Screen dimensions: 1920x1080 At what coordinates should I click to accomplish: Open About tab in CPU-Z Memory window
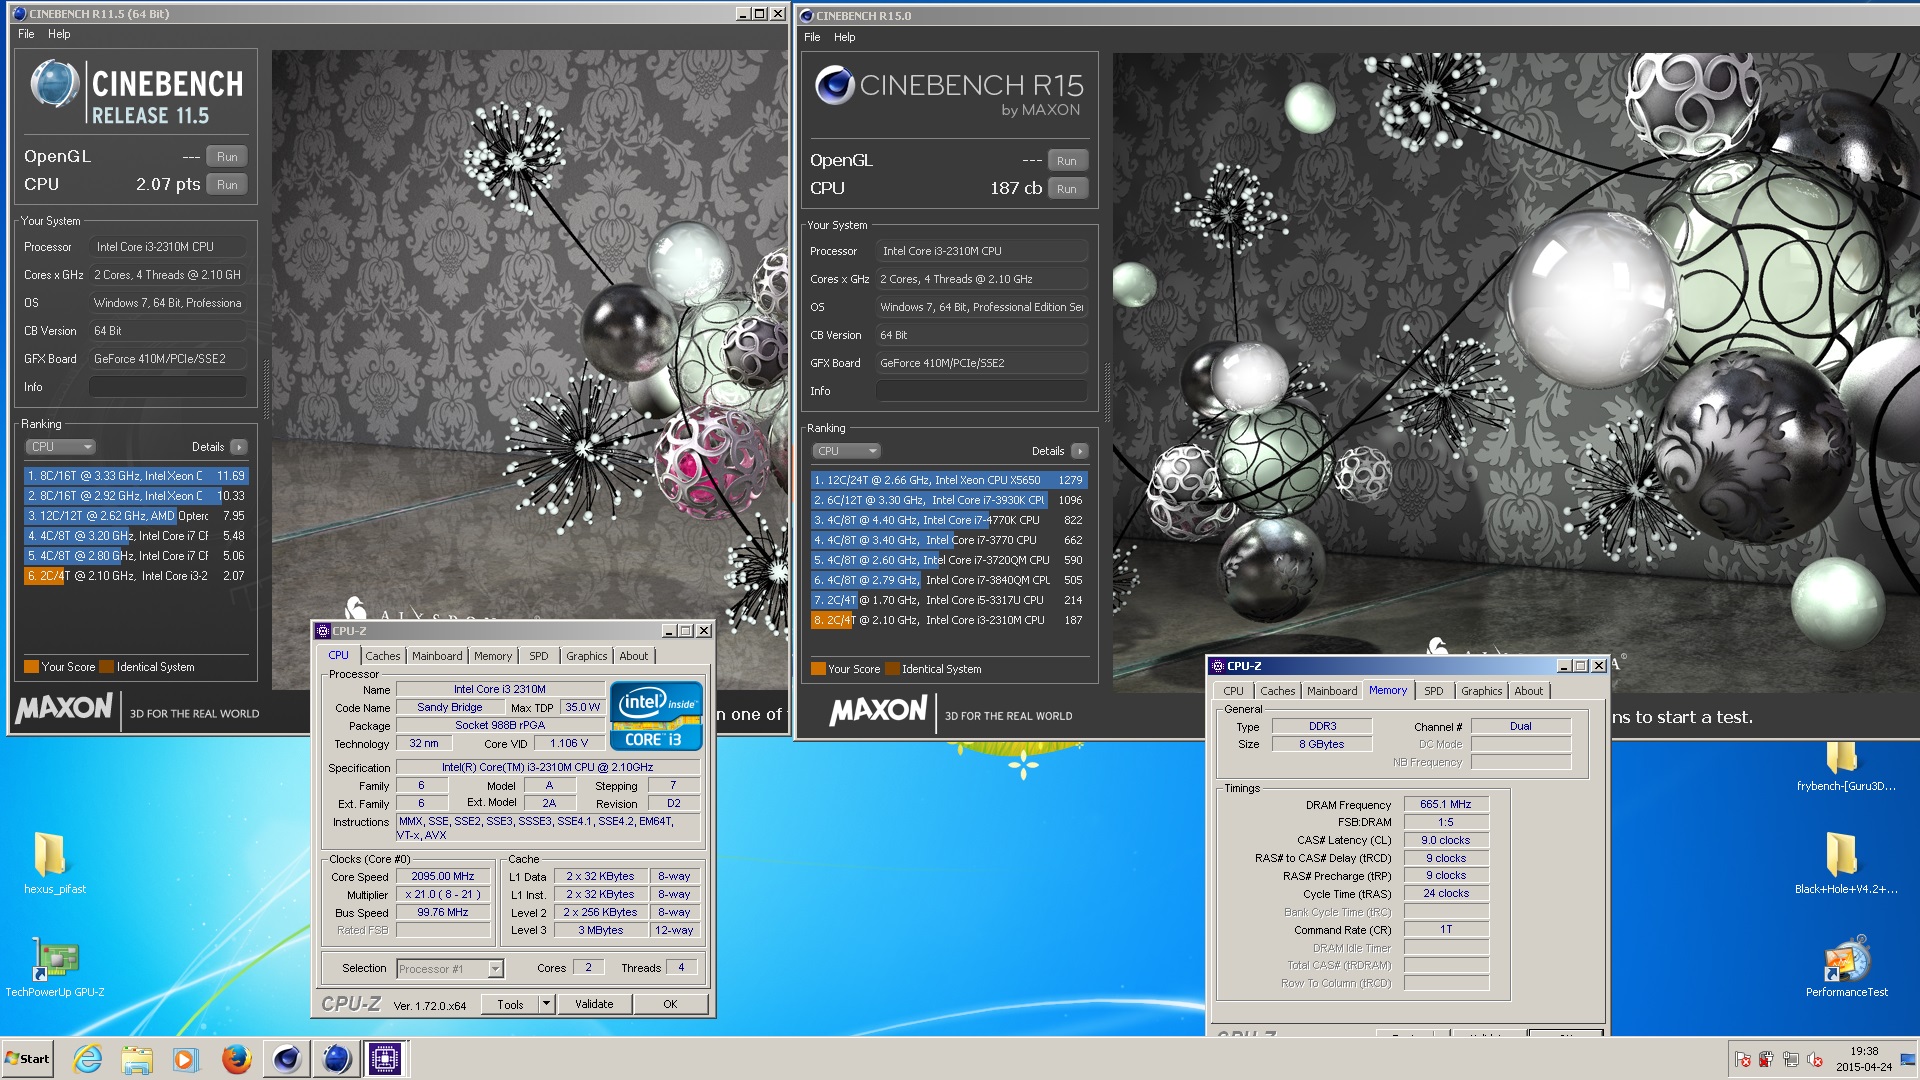(1528, 691)
